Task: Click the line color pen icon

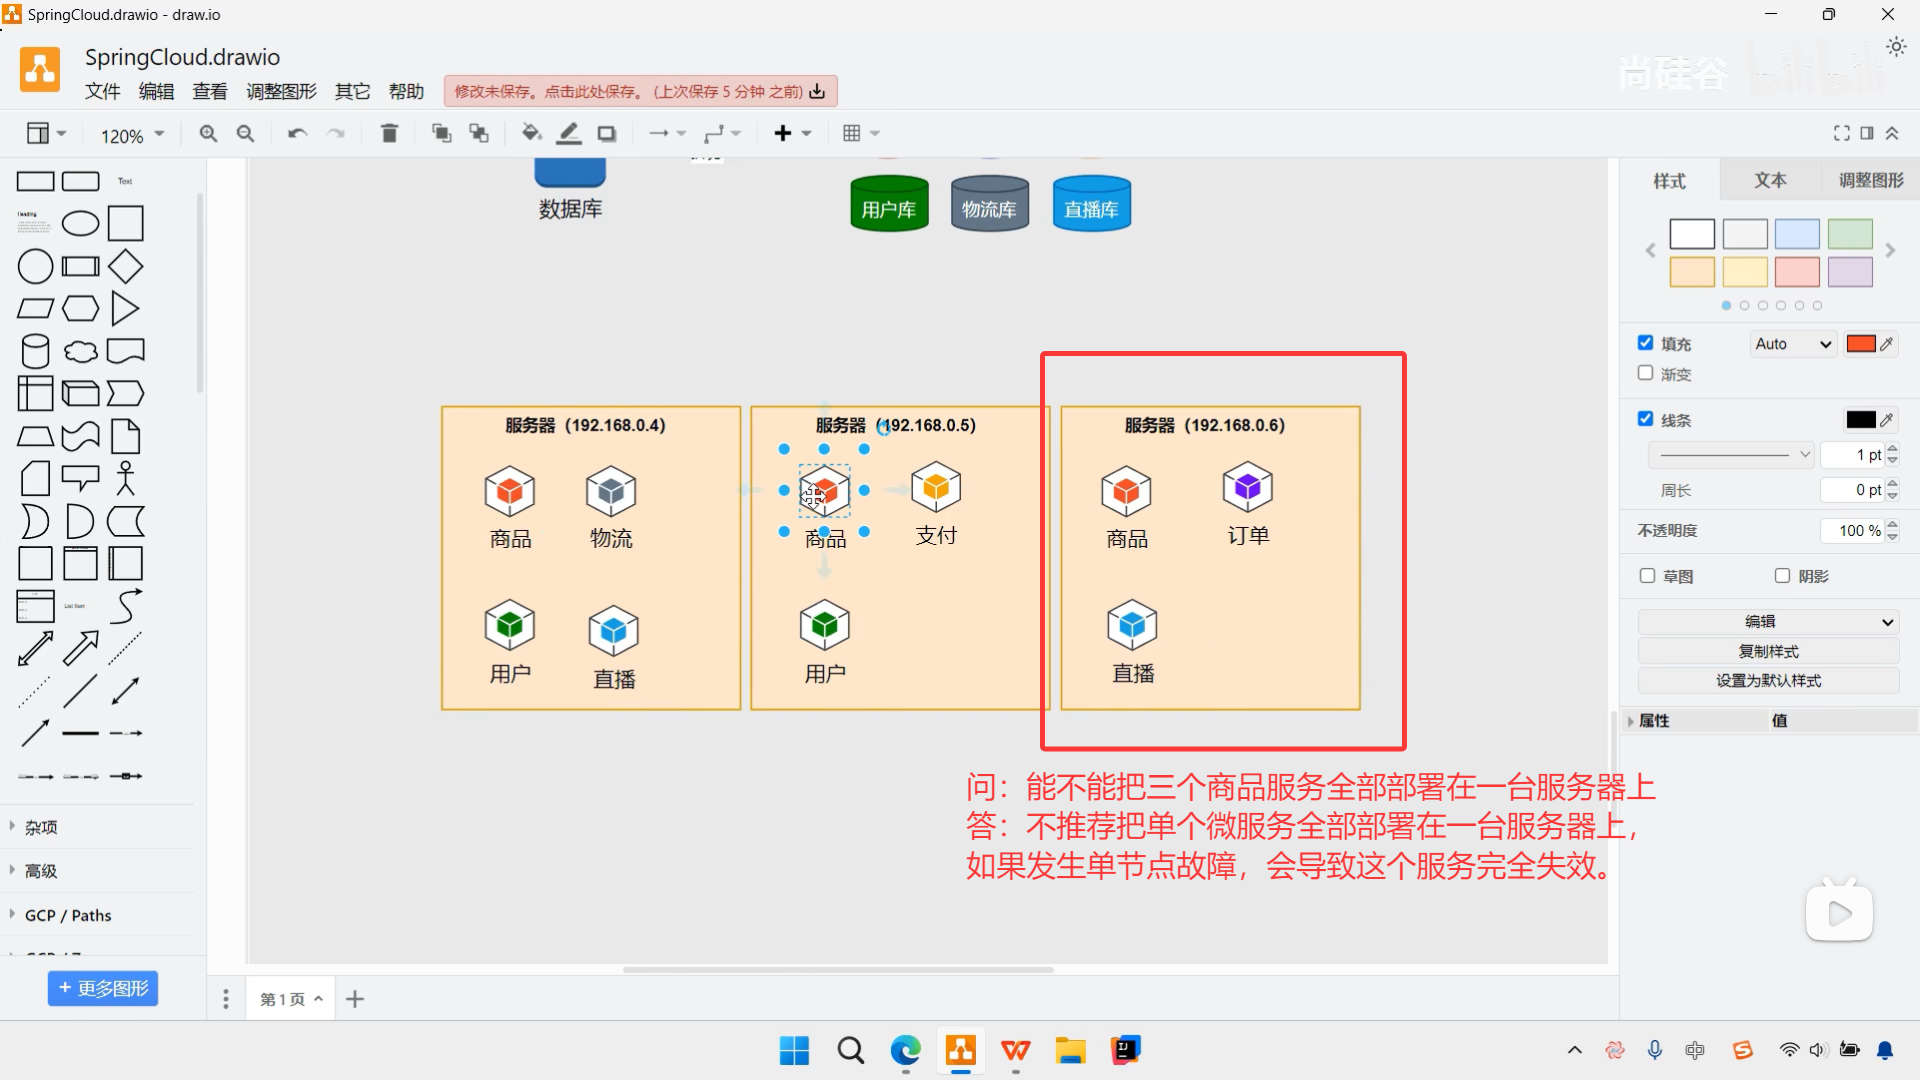Action: point(568,132)
